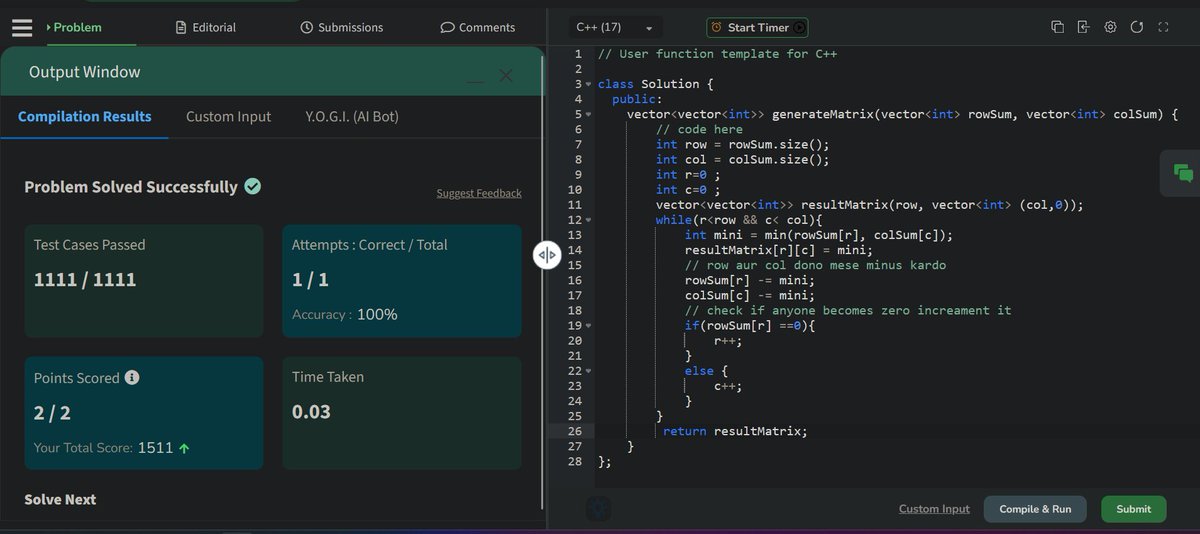Minimize the Output Window panel
Image resolution: width=1200 pixels, height=534 pixels.
tap(475, 80)
